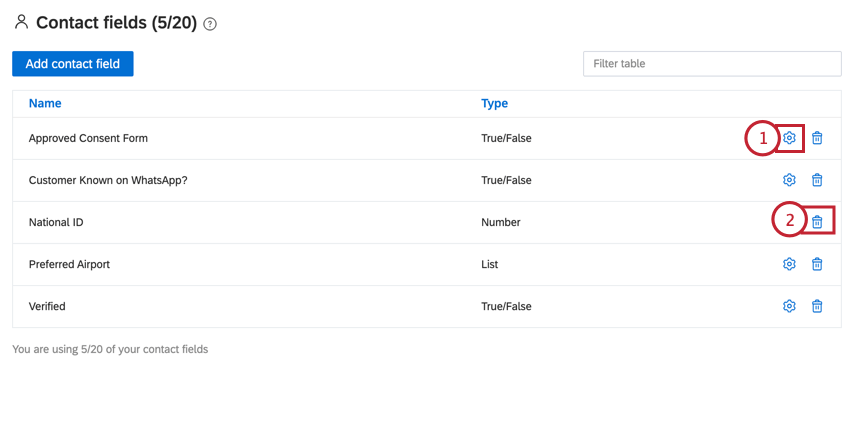Delete the Verified contact field
The image size is (850, 425).
[x=817, y=306]
